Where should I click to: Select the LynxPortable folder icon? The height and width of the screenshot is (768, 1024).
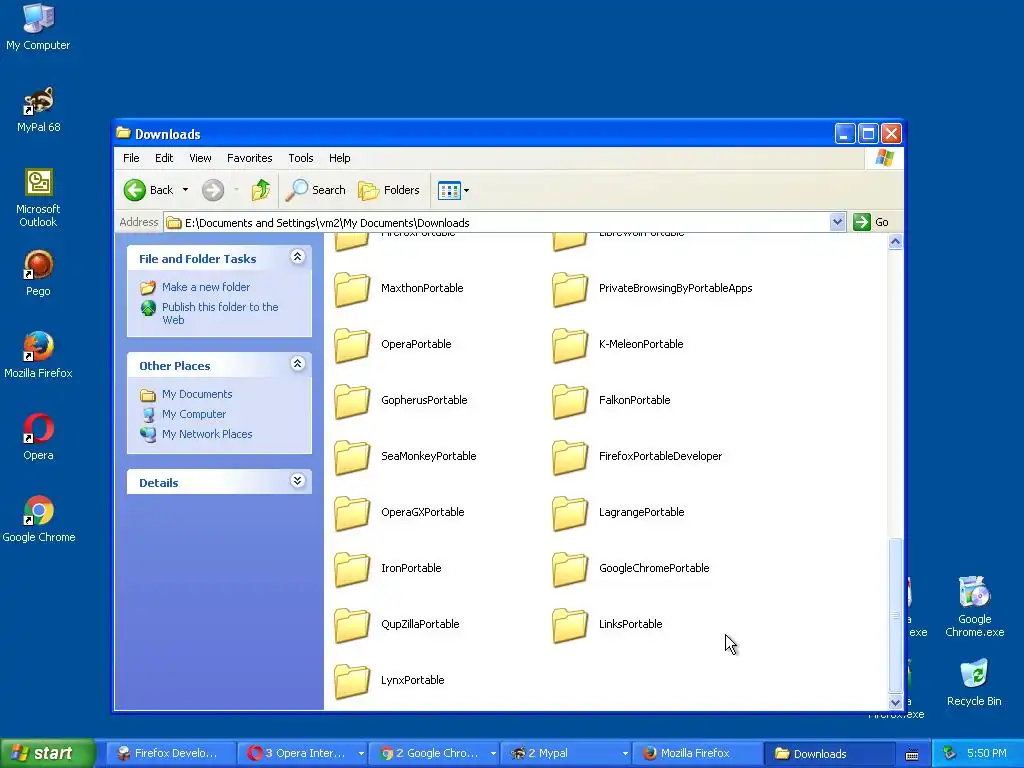point(352,681)
